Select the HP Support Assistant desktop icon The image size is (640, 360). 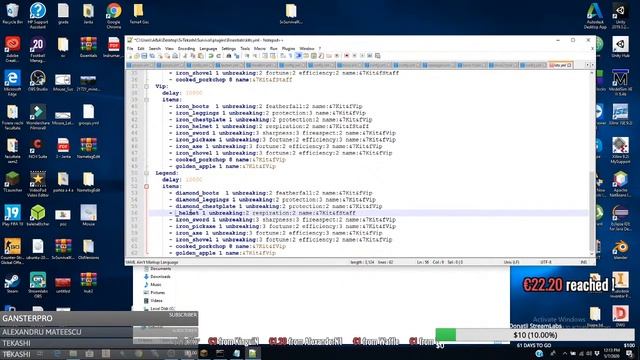click(38, 15)
